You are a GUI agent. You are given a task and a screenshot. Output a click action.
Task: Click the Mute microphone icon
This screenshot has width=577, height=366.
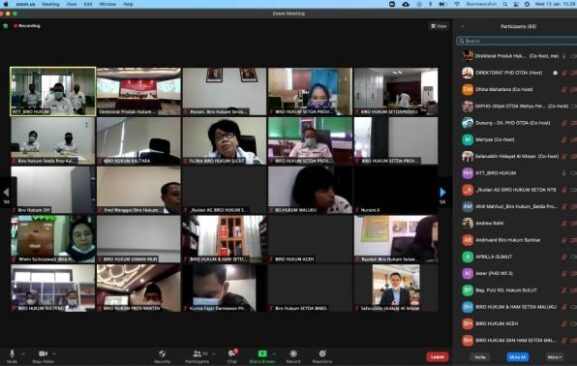coord(12,353)
